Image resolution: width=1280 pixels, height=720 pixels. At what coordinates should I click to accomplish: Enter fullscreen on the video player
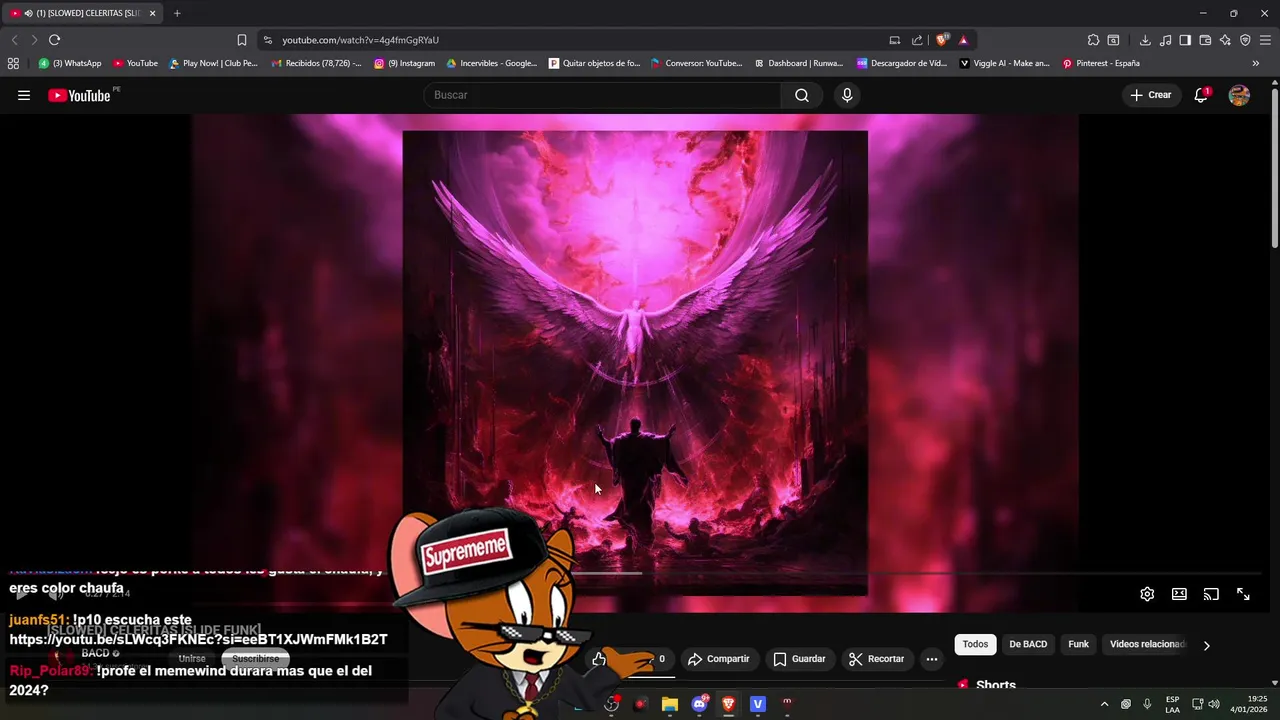point(1243,594)
